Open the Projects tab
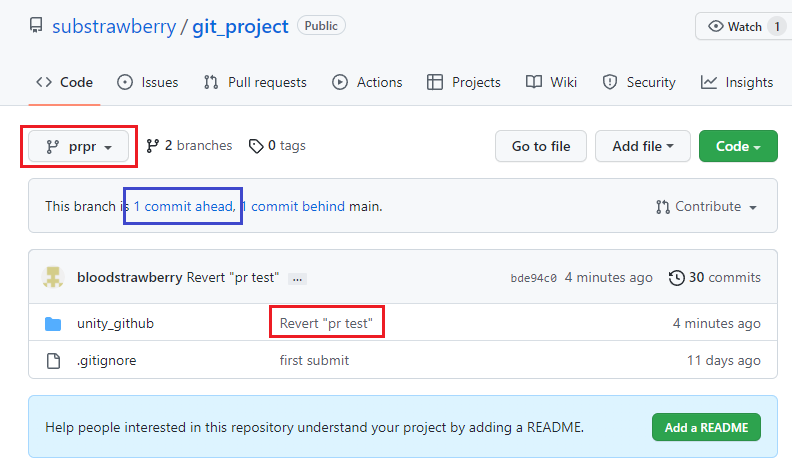The height and width of the screenshot is (473, 792). (464, 82)
